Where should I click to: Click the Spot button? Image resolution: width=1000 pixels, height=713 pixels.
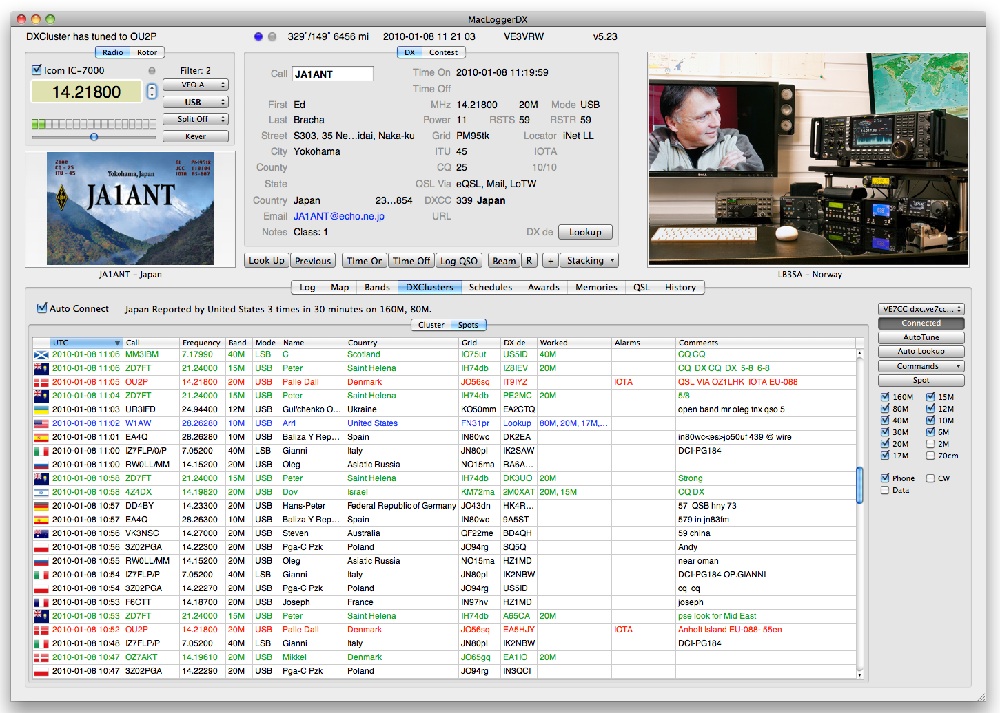pos(921,380)
